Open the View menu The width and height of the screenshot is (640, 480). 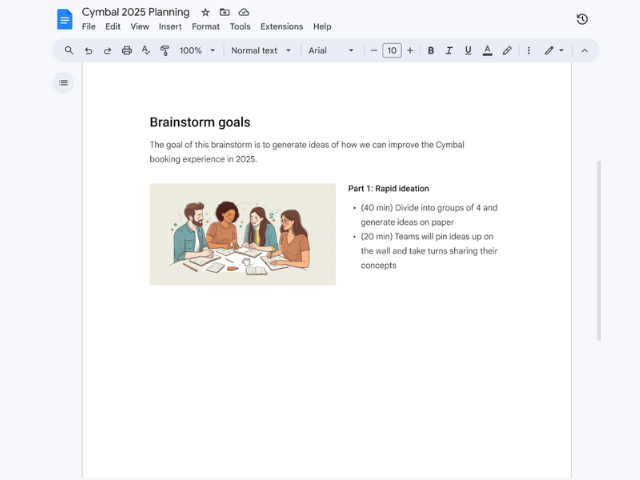140,27
